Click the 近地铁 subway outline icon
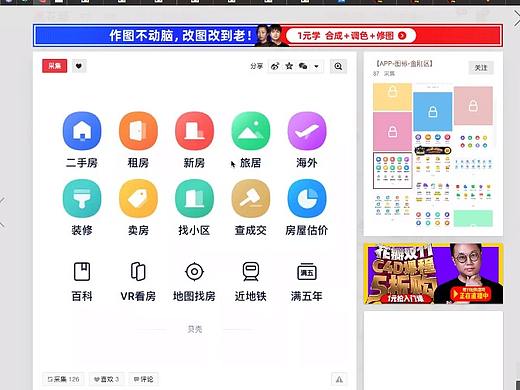Screen dimensions: 520x390 click(251, 271)
